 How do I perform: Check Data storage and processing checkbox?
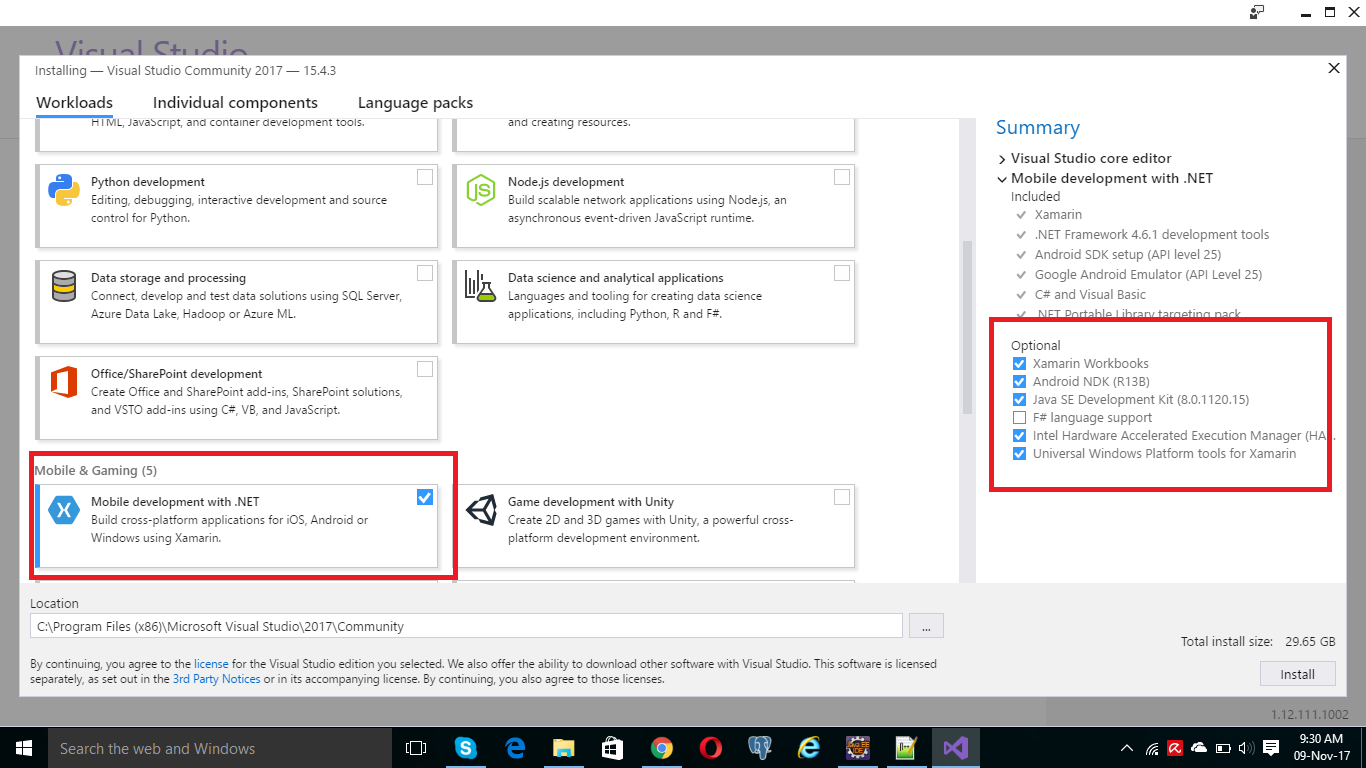click(425, 273)
